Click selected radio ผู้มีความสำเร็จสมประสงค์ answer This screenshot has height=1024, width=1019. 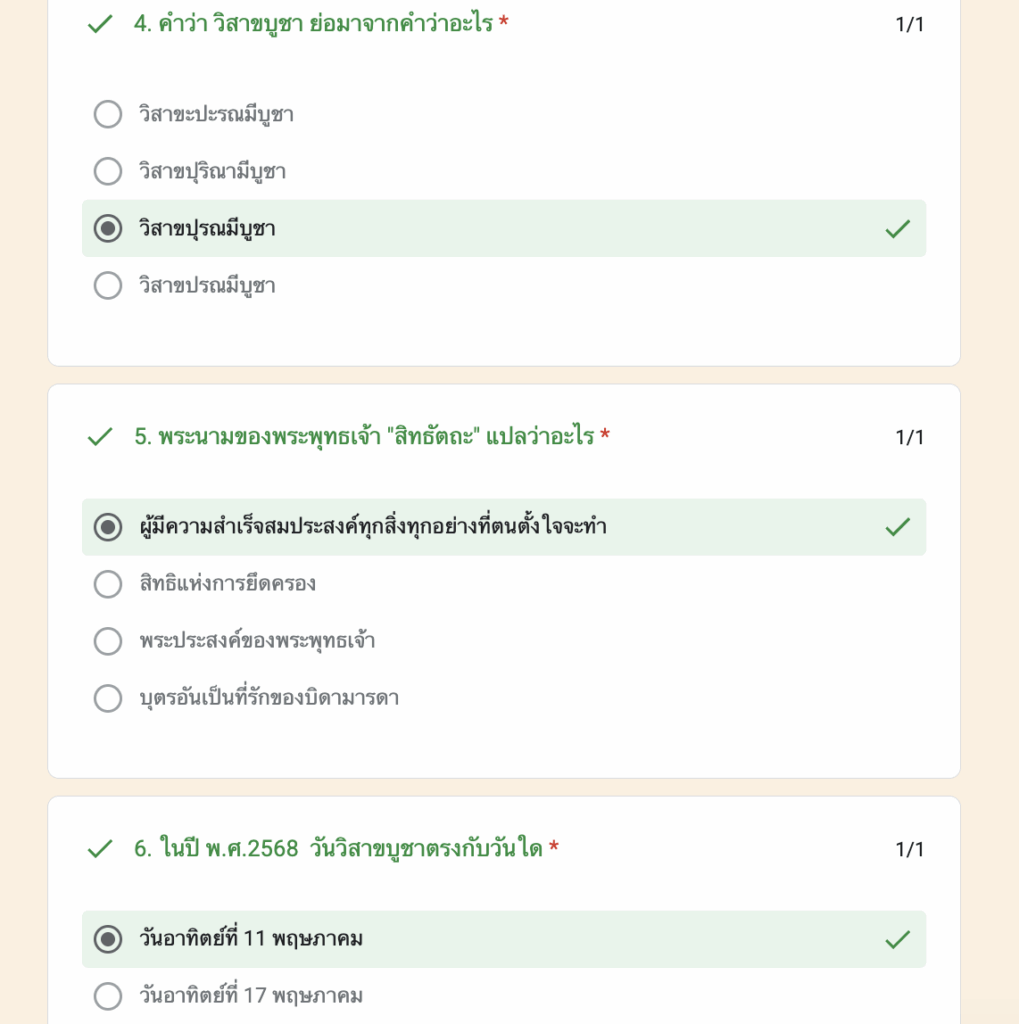108,527
